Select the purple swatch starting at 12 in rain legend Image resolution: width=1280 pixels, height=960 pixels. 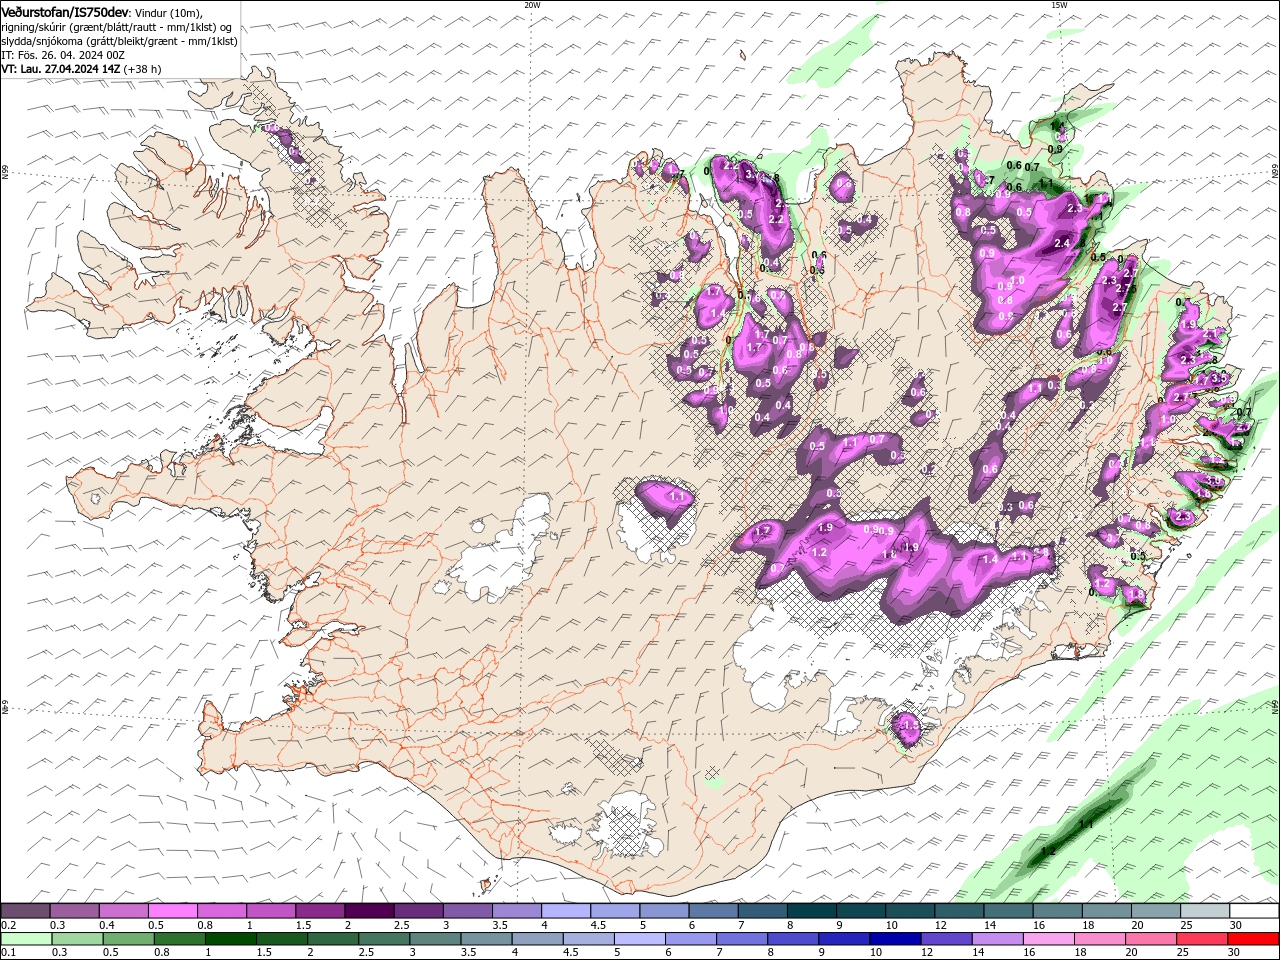click(947, 939)
